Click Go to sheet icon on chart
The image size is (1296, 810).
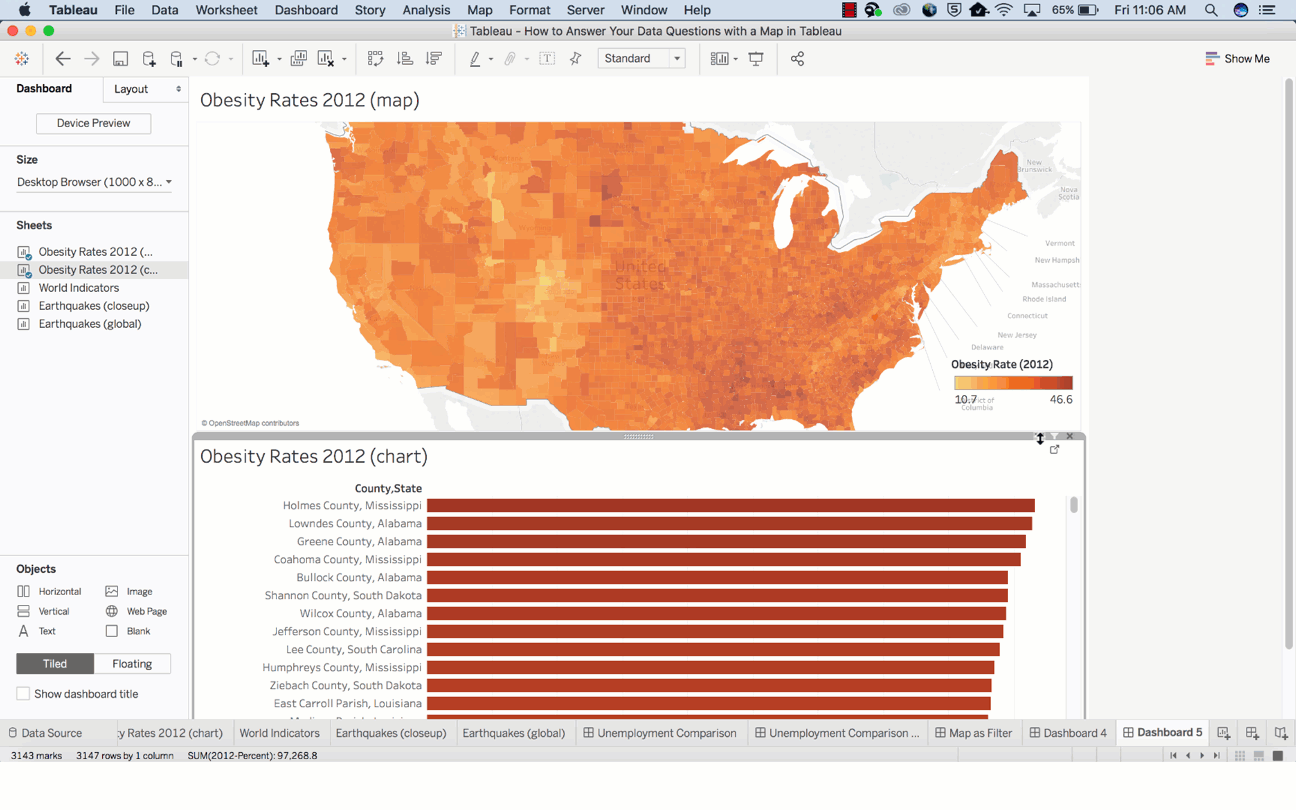(x=1054, y=450)
